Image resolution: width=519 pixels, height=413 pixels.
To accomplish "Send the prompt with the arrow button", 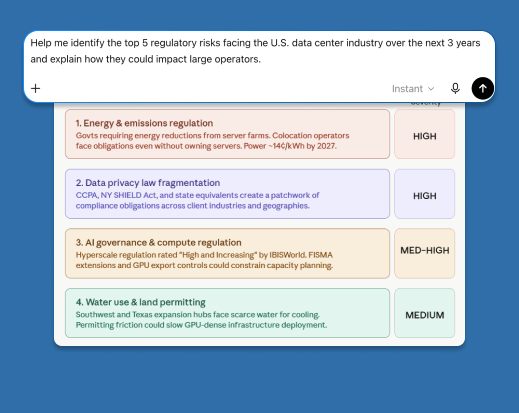I will pyautogui.click(x=482, y=88).
